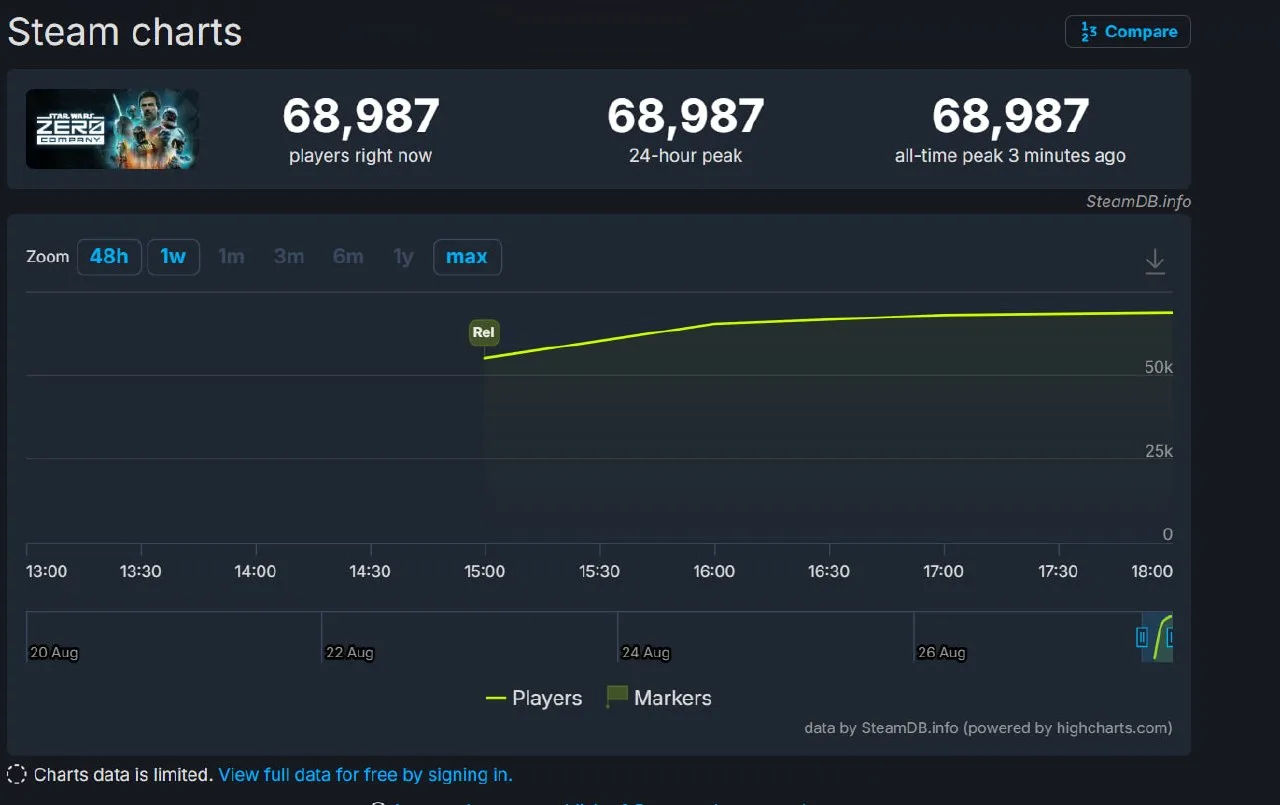The height and width of the screenshot is (805, 1280).
Task: Set chart zoom to 48h
Action: pos(109,257)
